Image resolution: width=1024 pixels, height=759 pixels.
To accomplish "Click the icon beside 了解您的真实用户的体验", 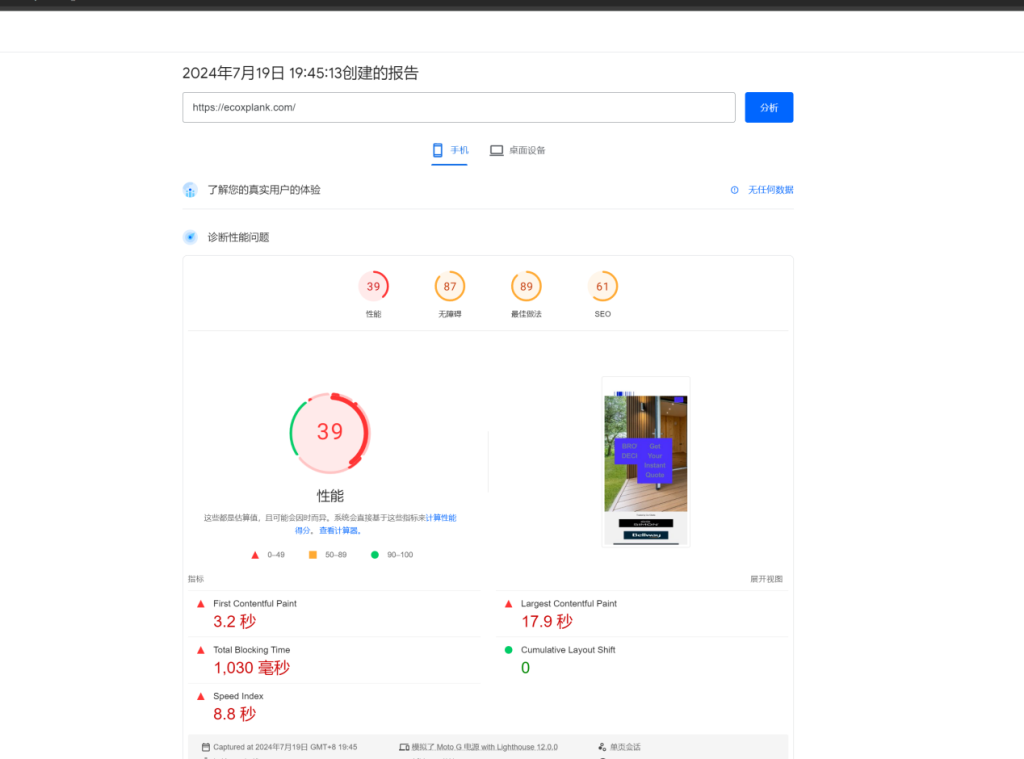I will click(x=190, y=190).
